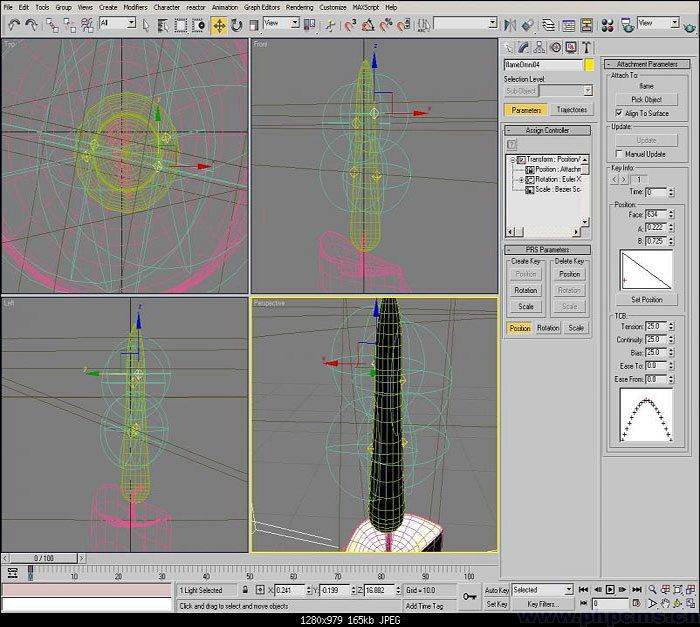Screen dimensions: 700x627
Task: Open the MAXScript menu
Action: tap(366, 7)
